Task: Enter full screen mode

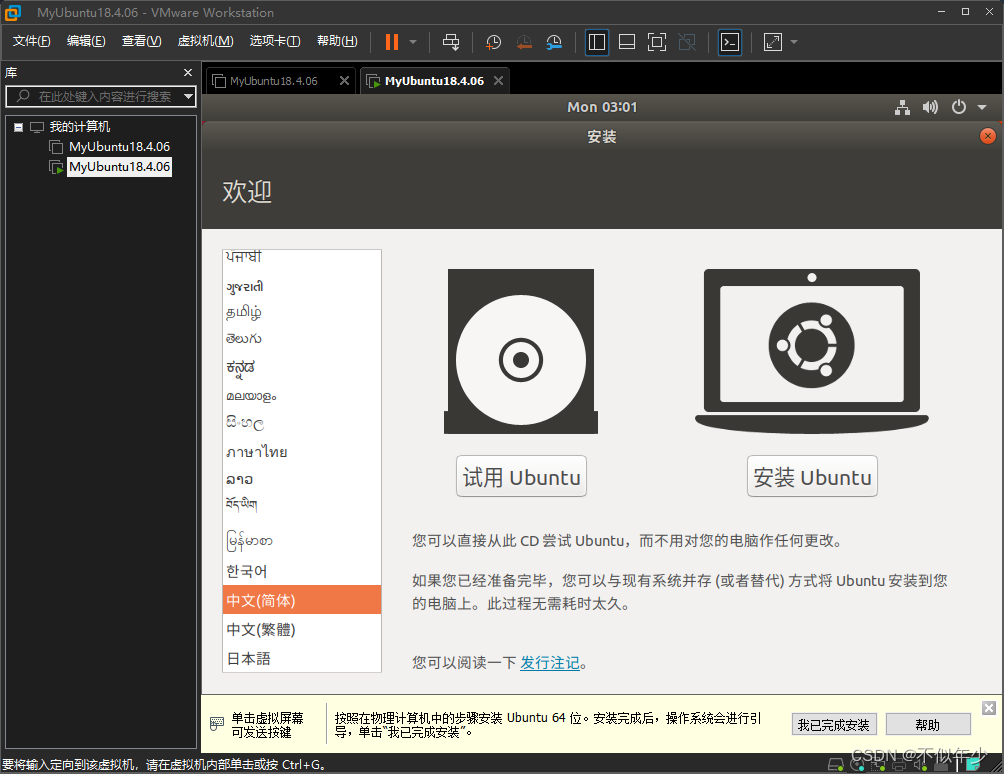Action: [x=657, y=42]
